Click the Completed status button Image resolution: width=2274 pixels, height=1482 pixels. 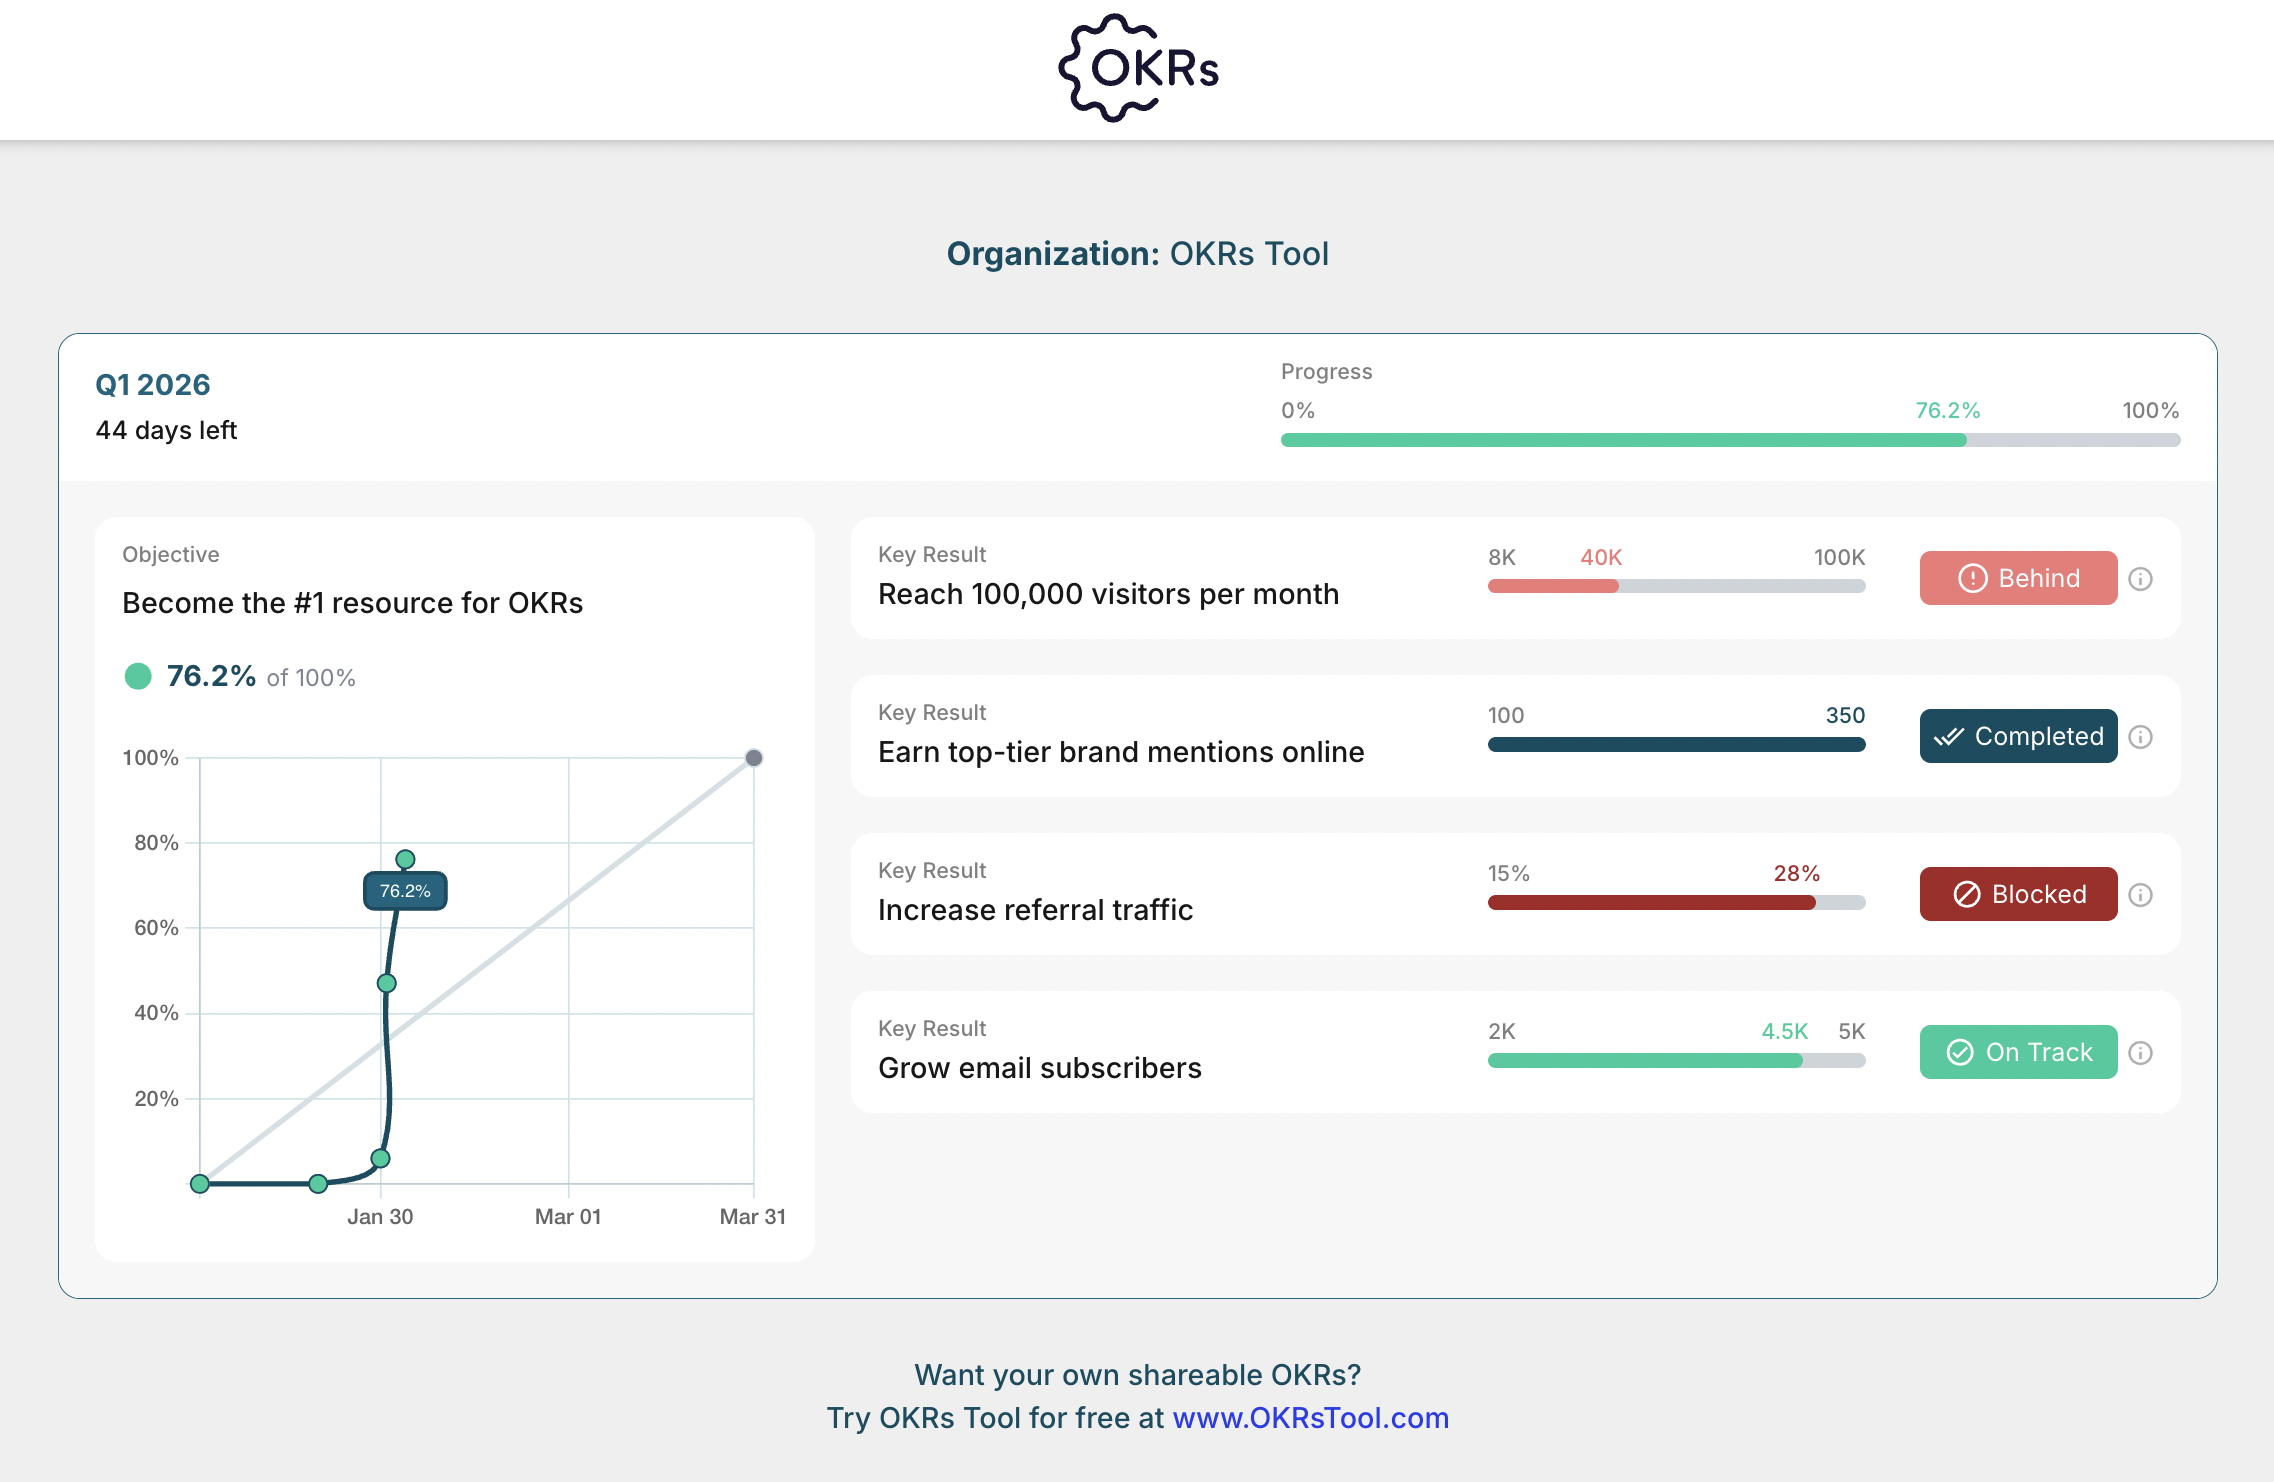point(2018,736)
